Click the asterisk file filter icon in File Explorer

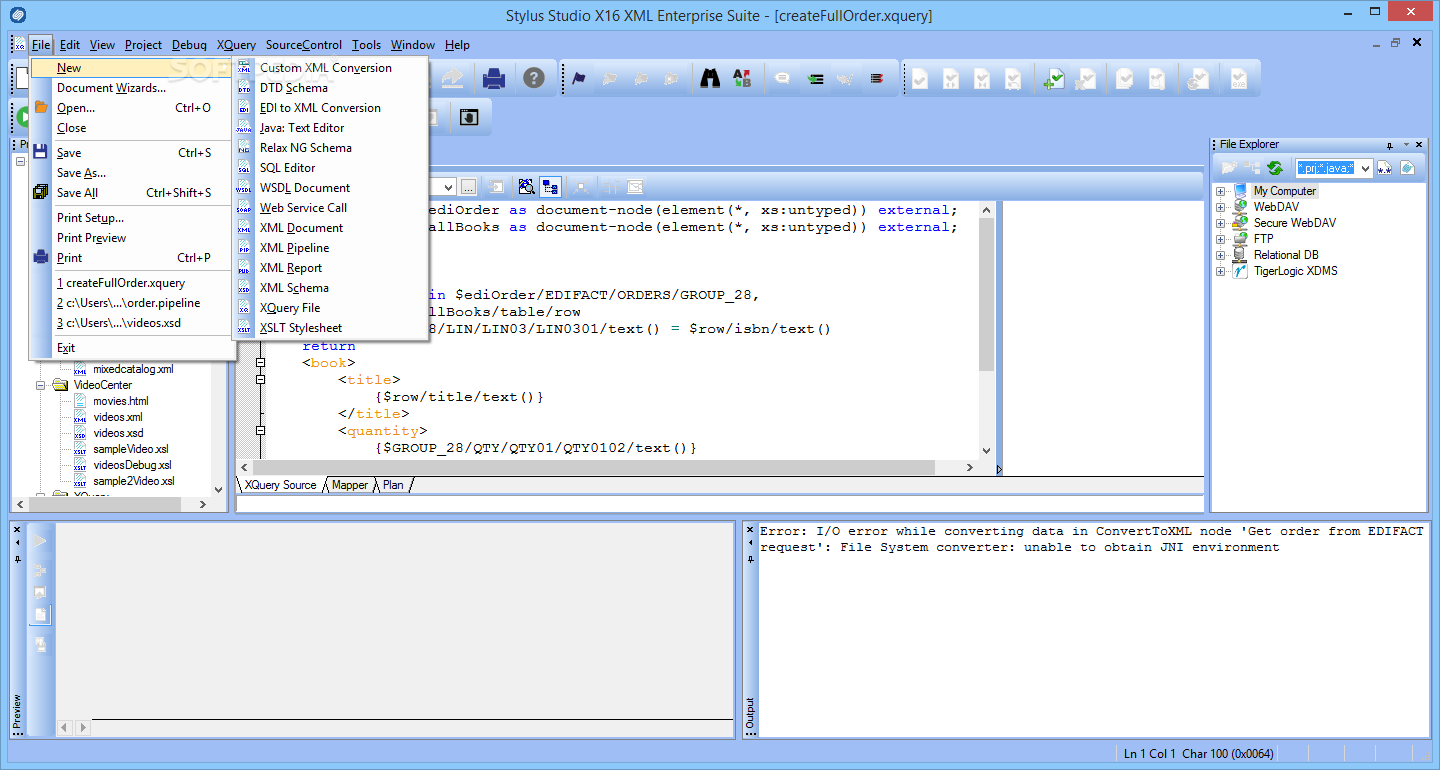point(1385,168)
